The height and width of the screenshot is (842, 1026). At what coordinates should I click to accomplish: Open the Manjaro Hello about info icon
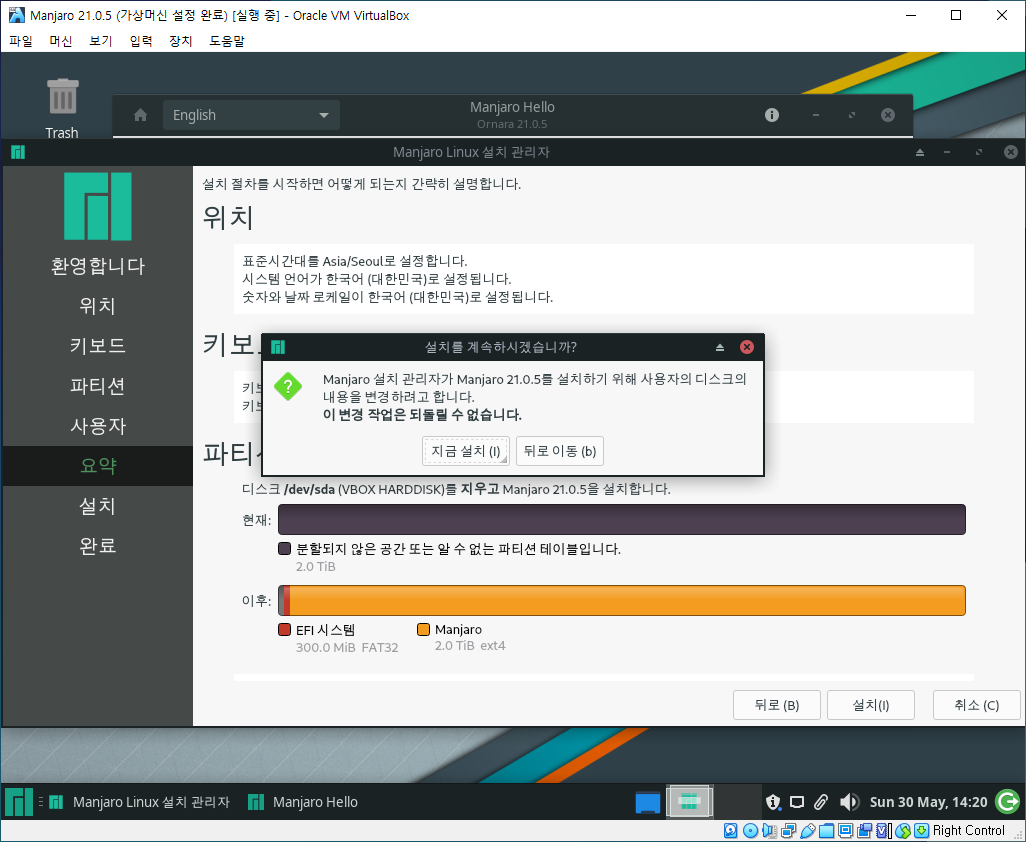pos(772,115)
